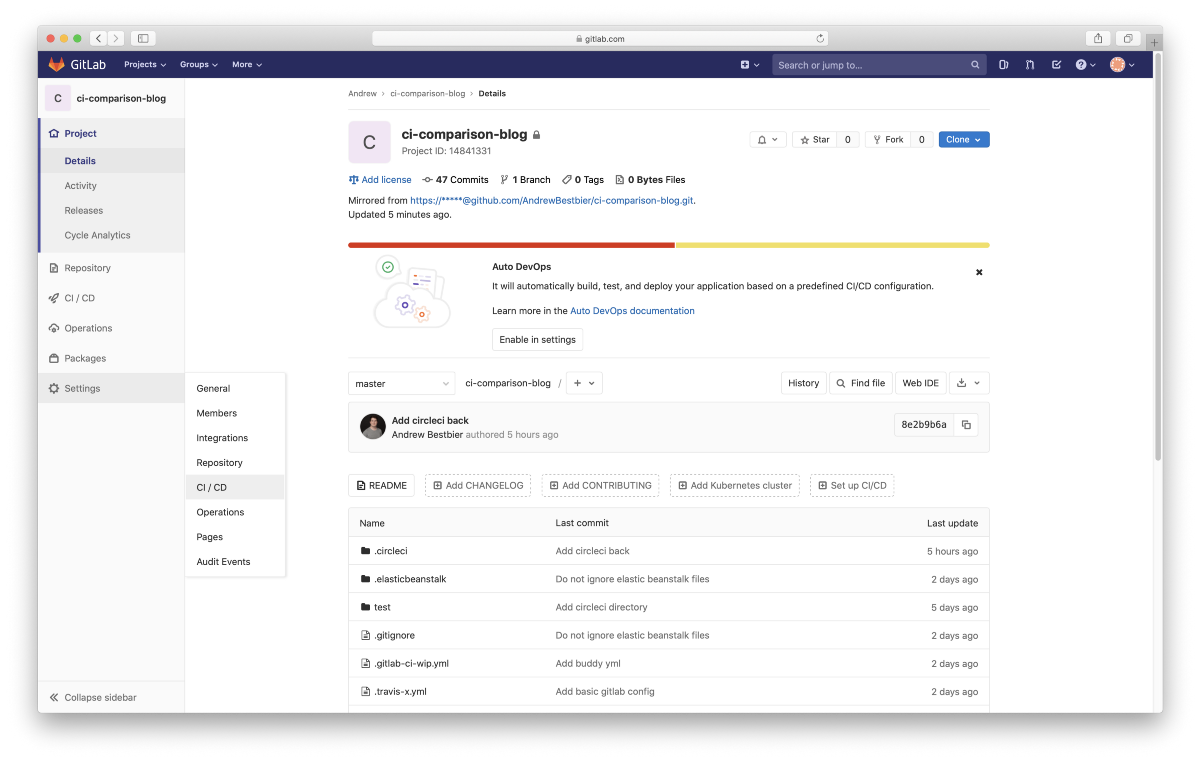
Task: Open the Help question mark menu
Action: tap(1085, 65)
